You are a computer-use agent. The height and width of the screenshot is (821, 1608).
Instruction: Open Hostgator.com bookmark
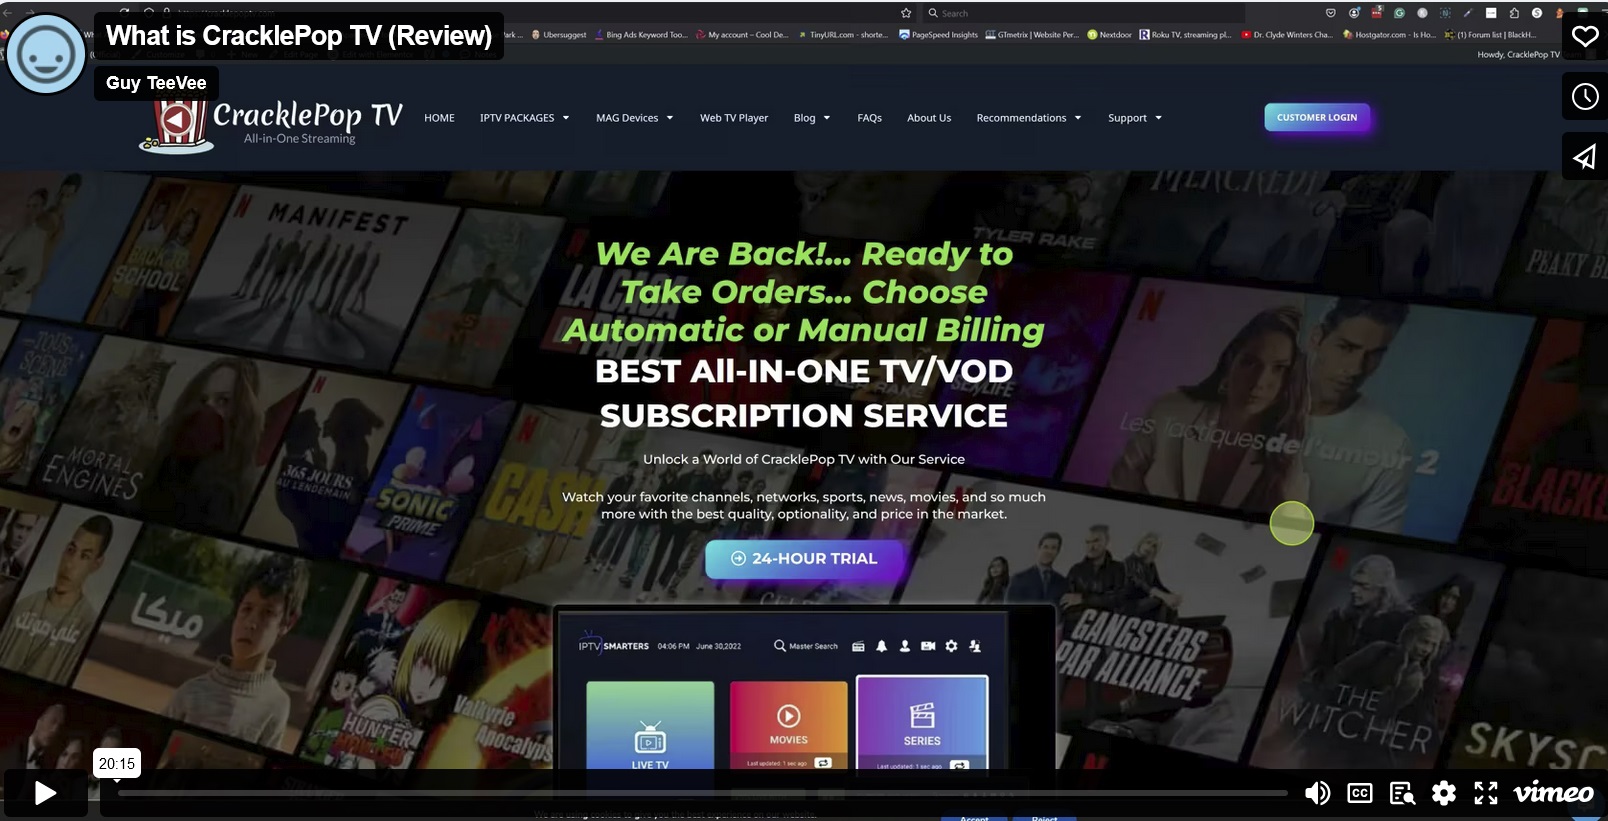pyautogui.click(x=1389, y=35)
